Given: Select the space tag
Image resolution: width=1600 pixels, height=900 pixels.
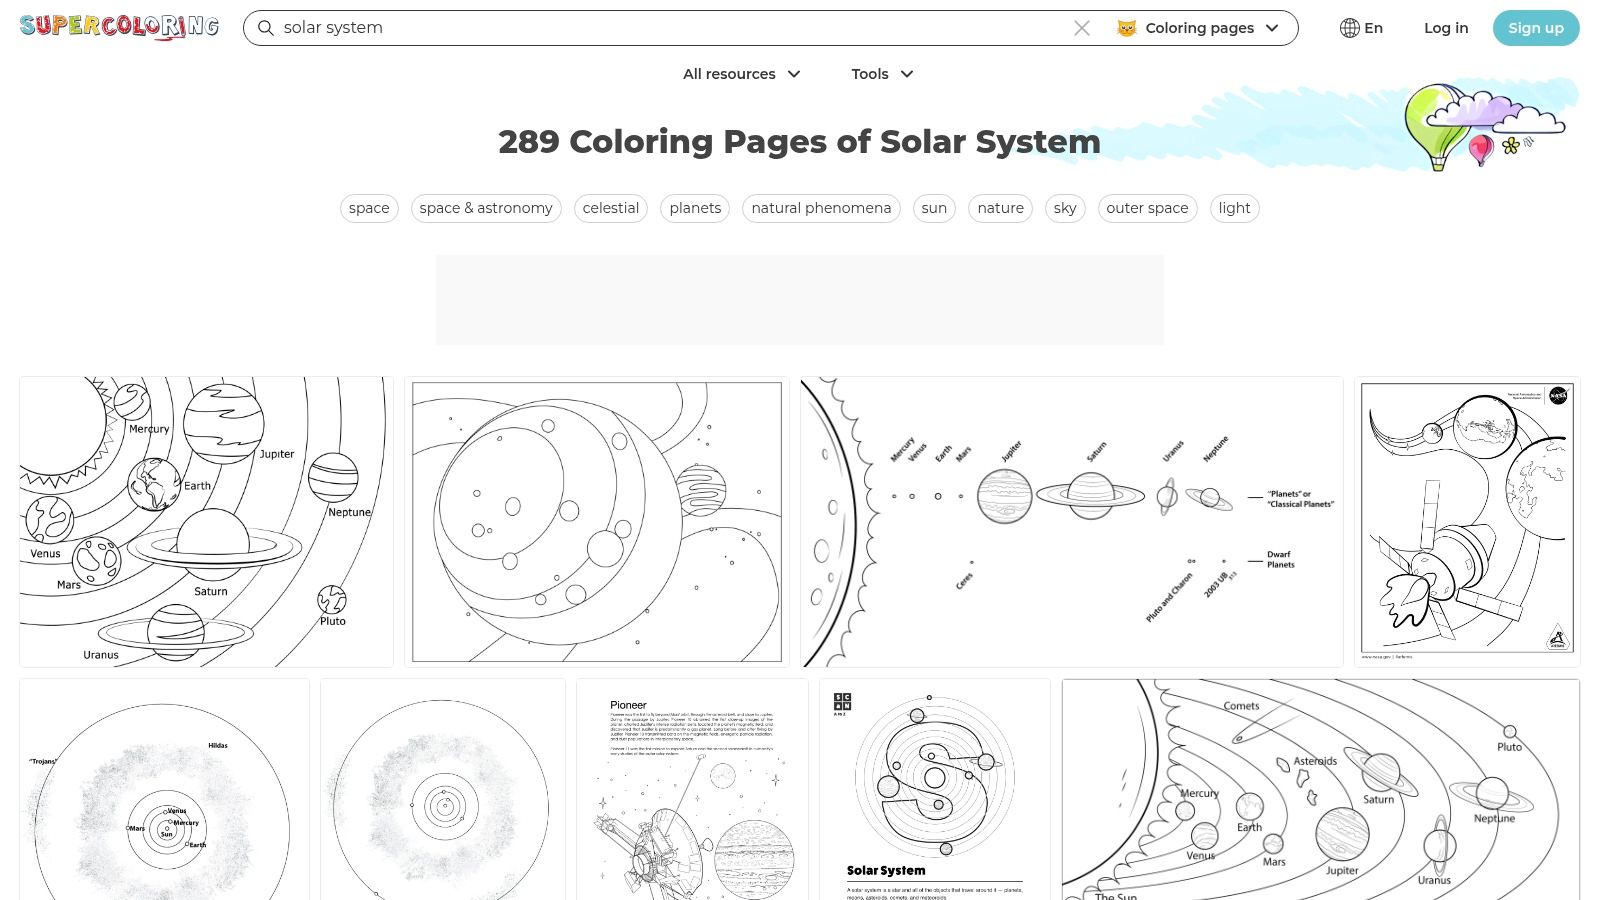Looking at the screenshot, I should [x=369, y=208].
